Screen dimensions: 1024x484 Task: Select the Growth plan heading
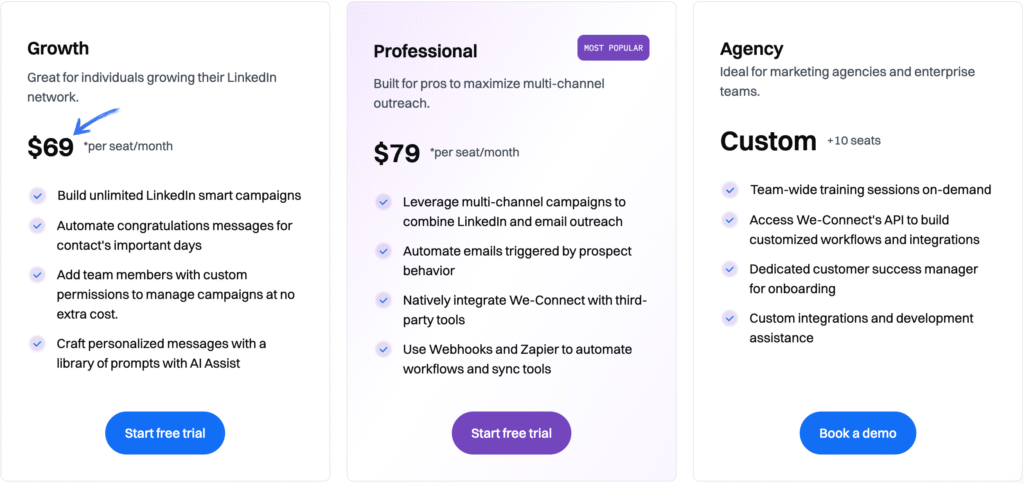(58, 48)
